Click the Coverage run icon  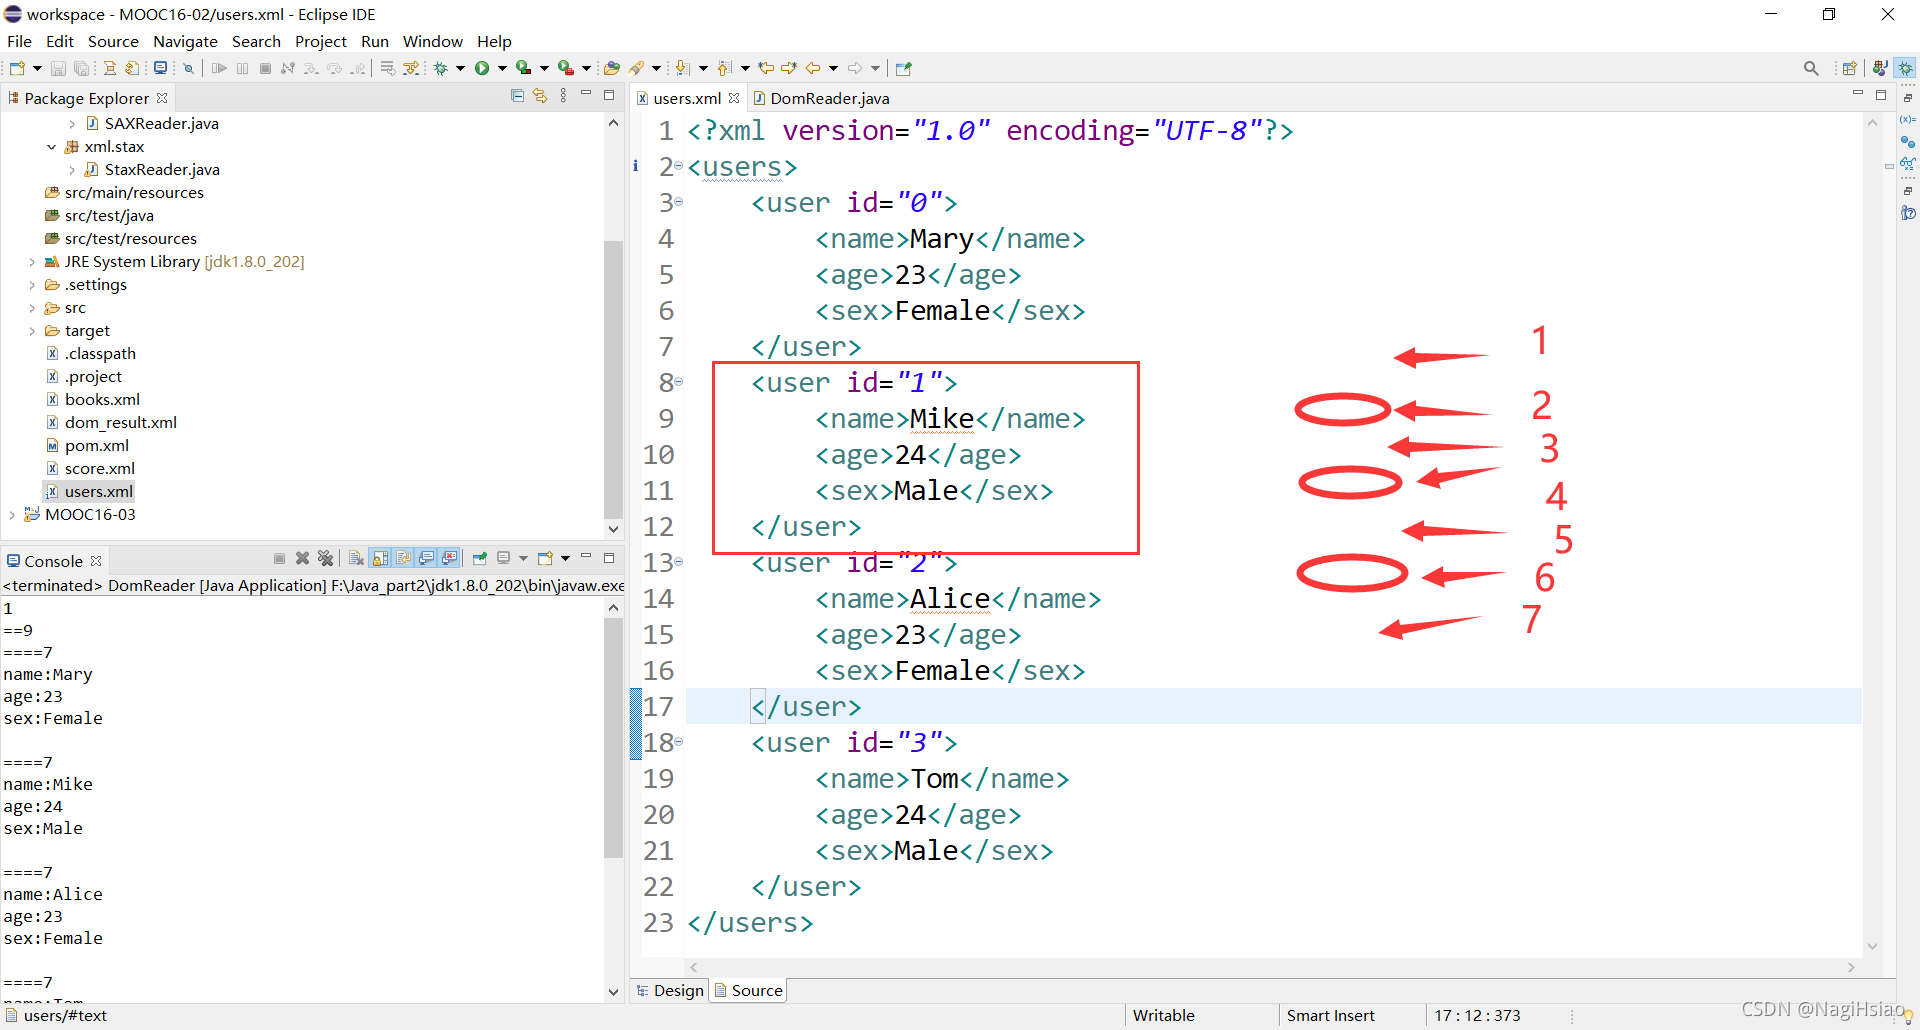(523, 68)
